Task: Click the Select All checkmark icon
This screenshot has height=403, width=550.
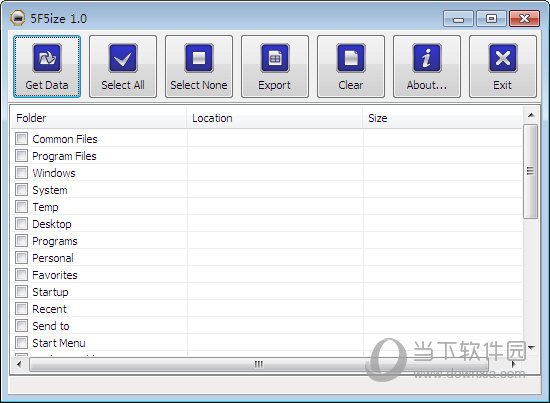Action: (123, 58)
